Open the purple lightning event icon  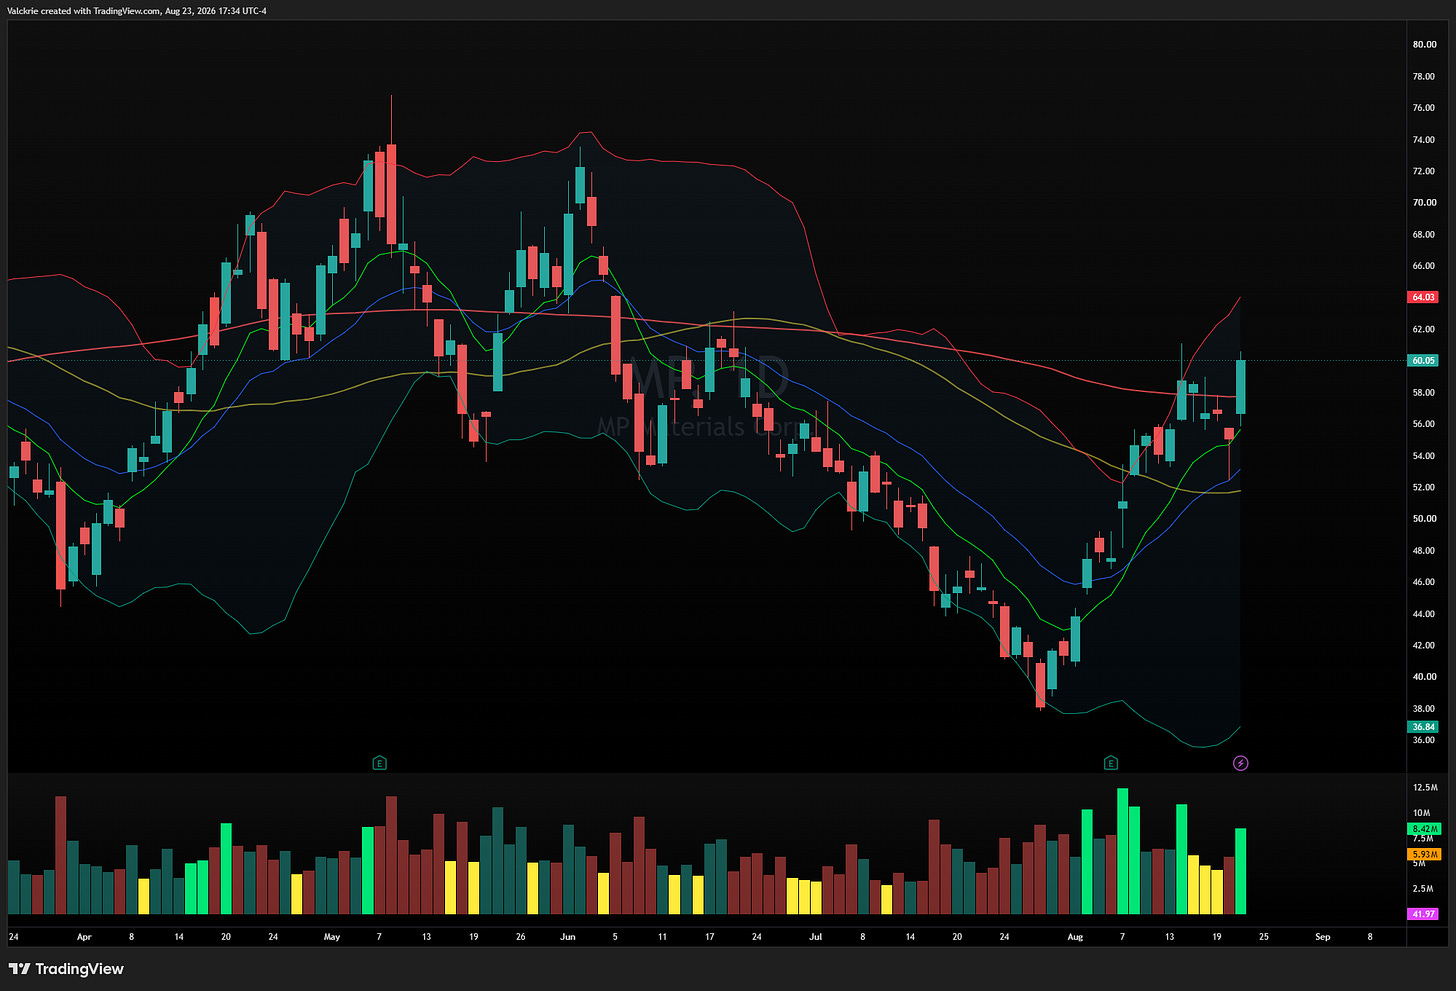(1240, 763)
